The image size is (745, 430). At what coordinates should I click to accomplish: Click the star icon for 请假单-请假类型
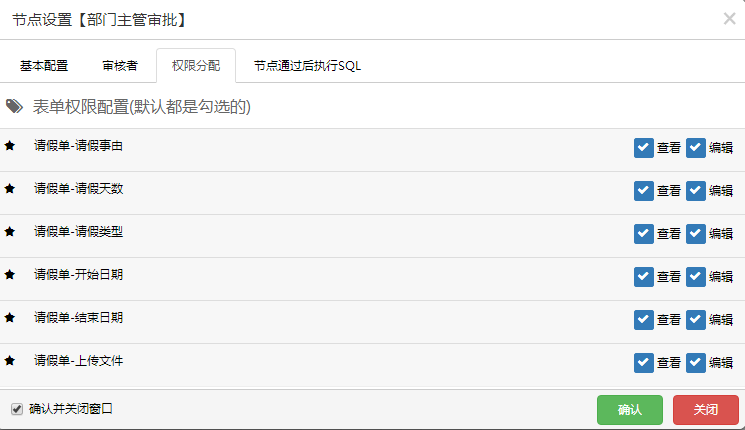tap(10, 231)
